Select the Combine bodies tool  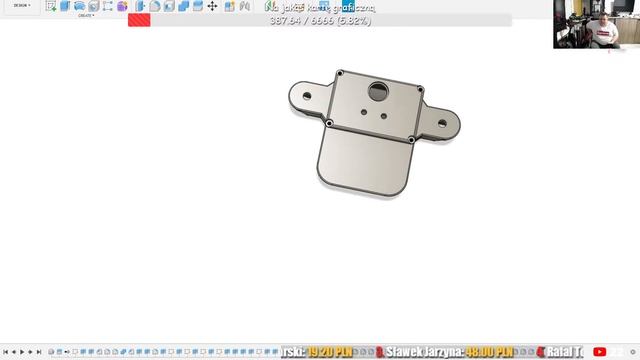(x=184, y=6)
